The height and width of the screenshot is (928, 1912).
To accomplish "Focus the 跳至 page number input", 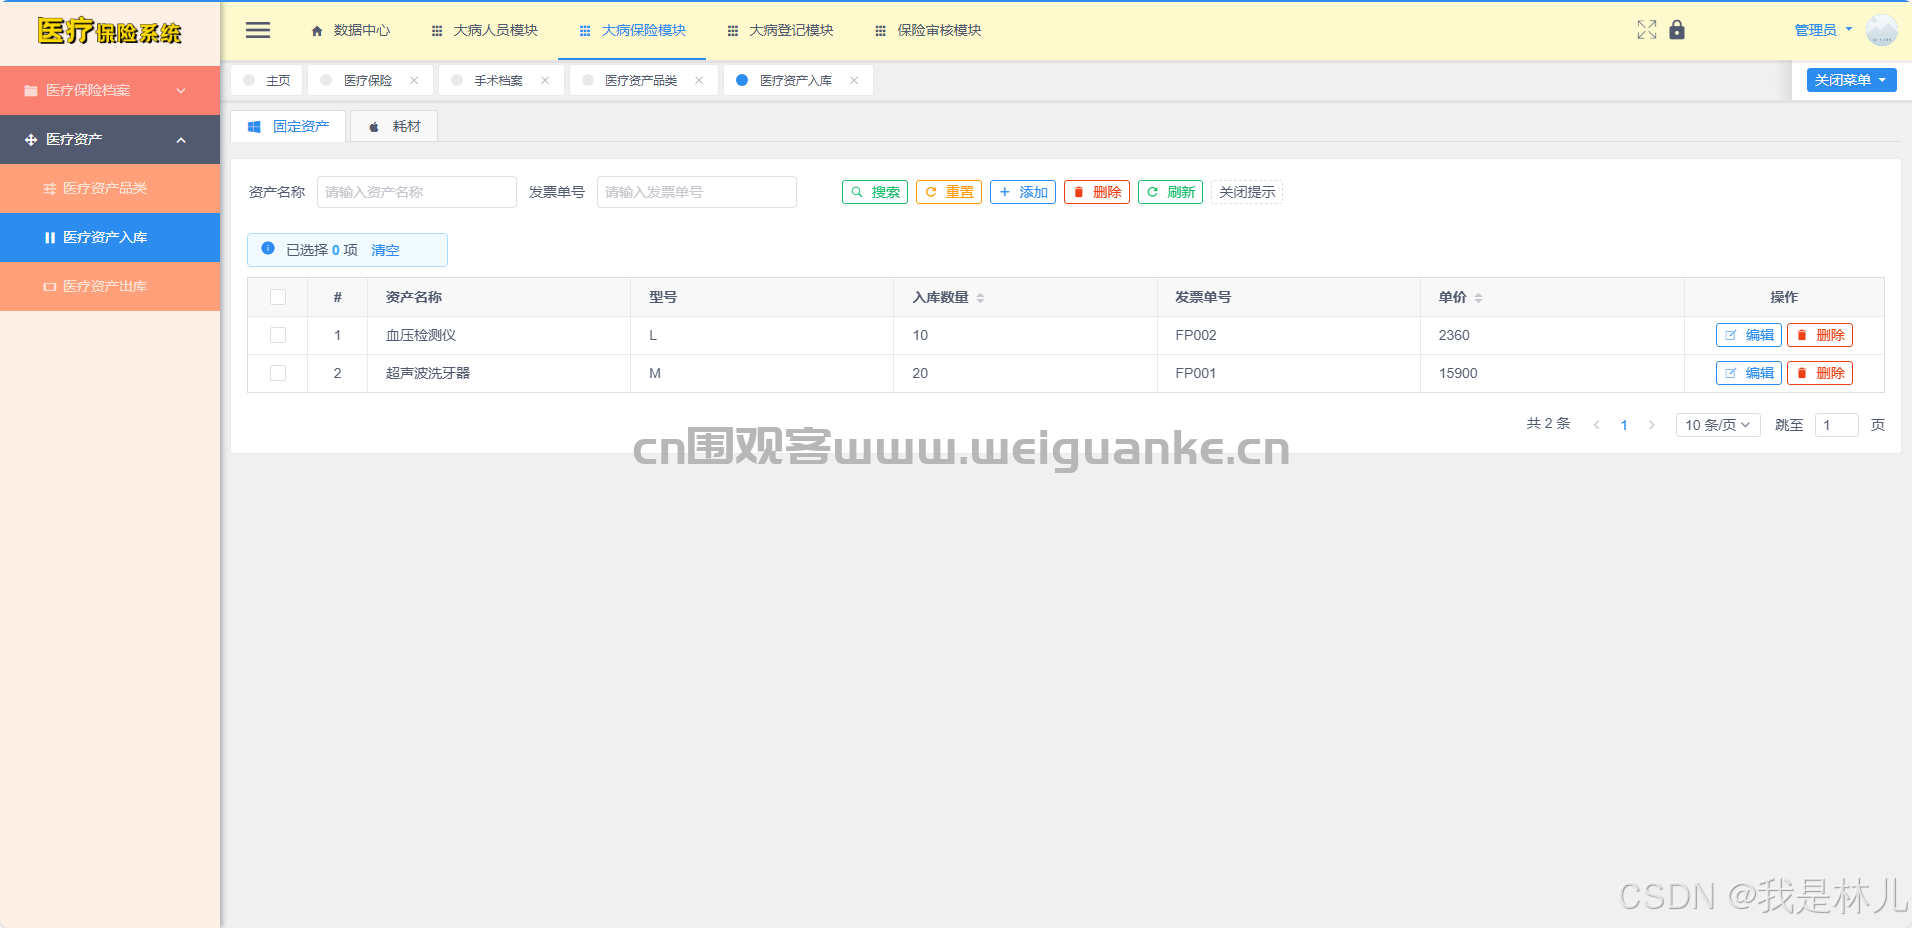I will [x=1837, y=425].
